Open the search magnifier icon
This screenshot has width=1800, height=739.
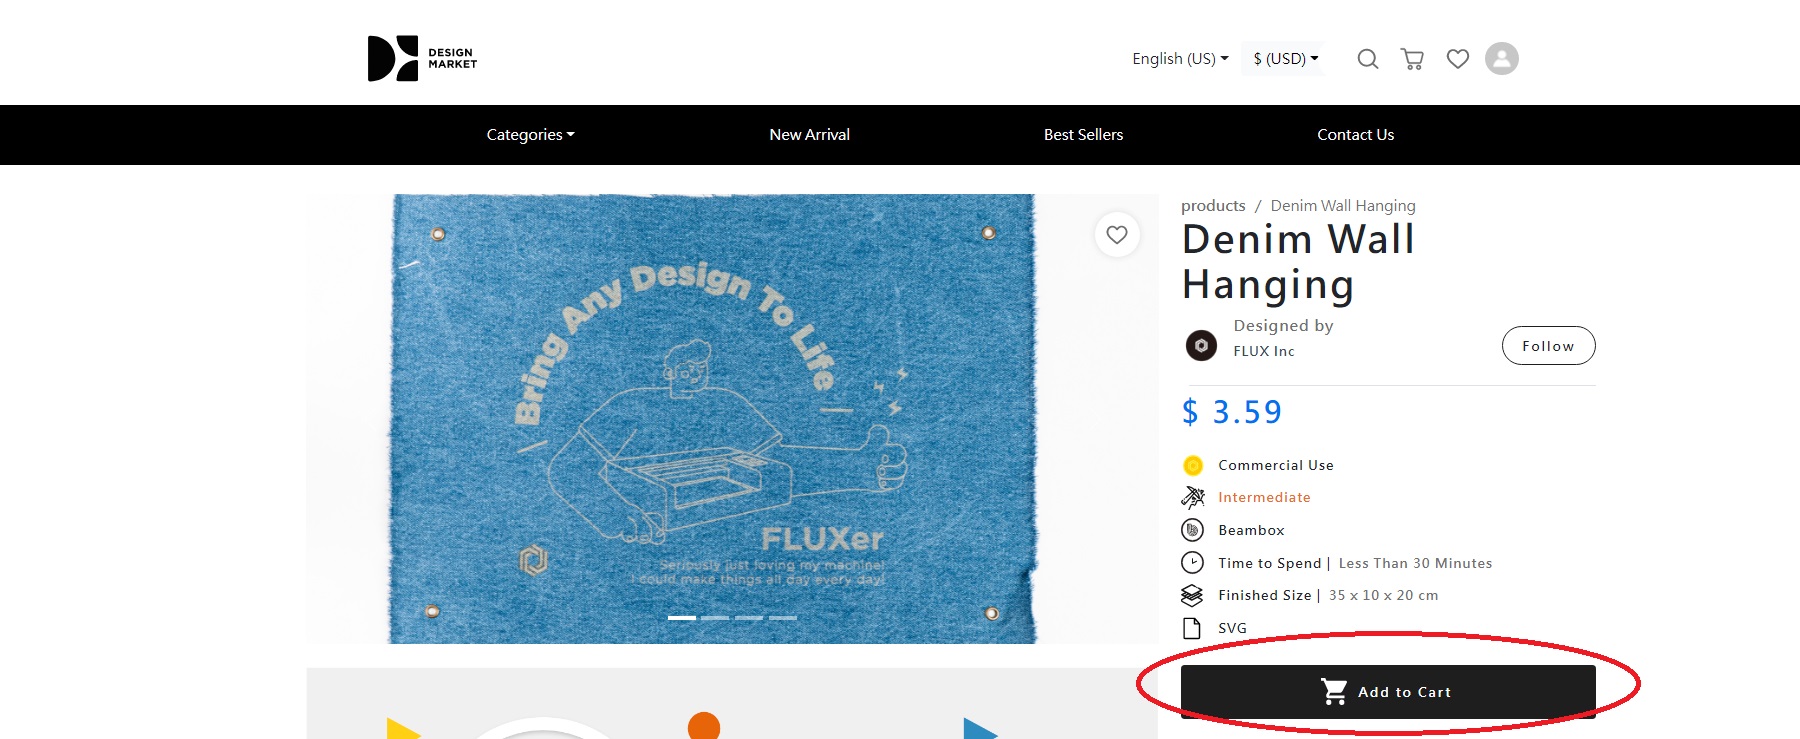click(1367, 59)
